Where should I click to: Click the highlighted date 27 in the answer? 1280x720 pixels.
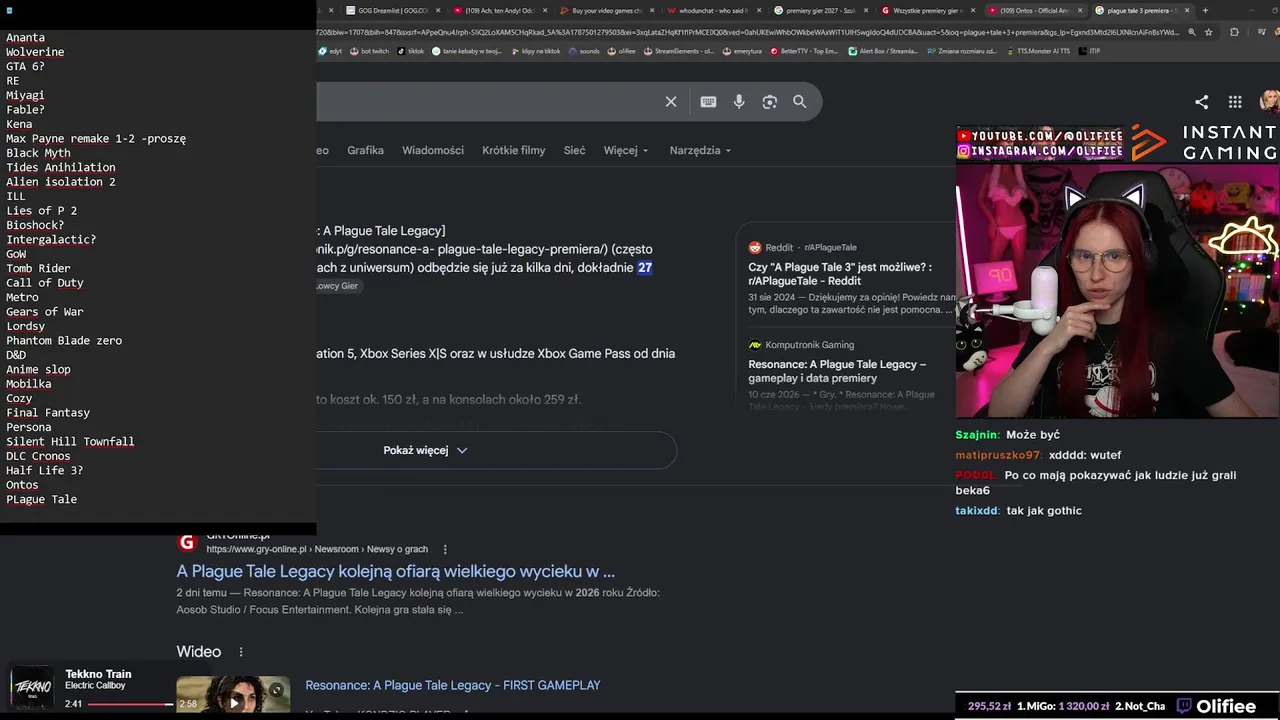click(645, 268)
